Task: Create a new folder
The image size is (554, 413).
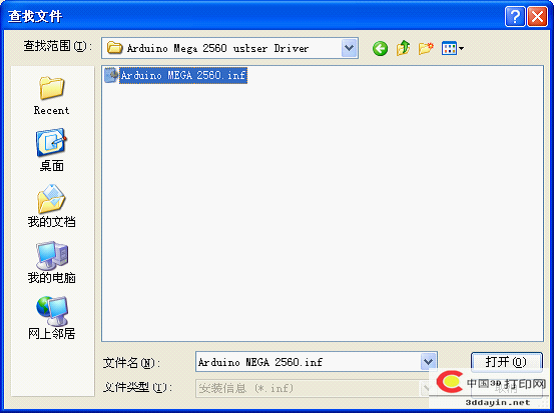Action: (426, 48)
